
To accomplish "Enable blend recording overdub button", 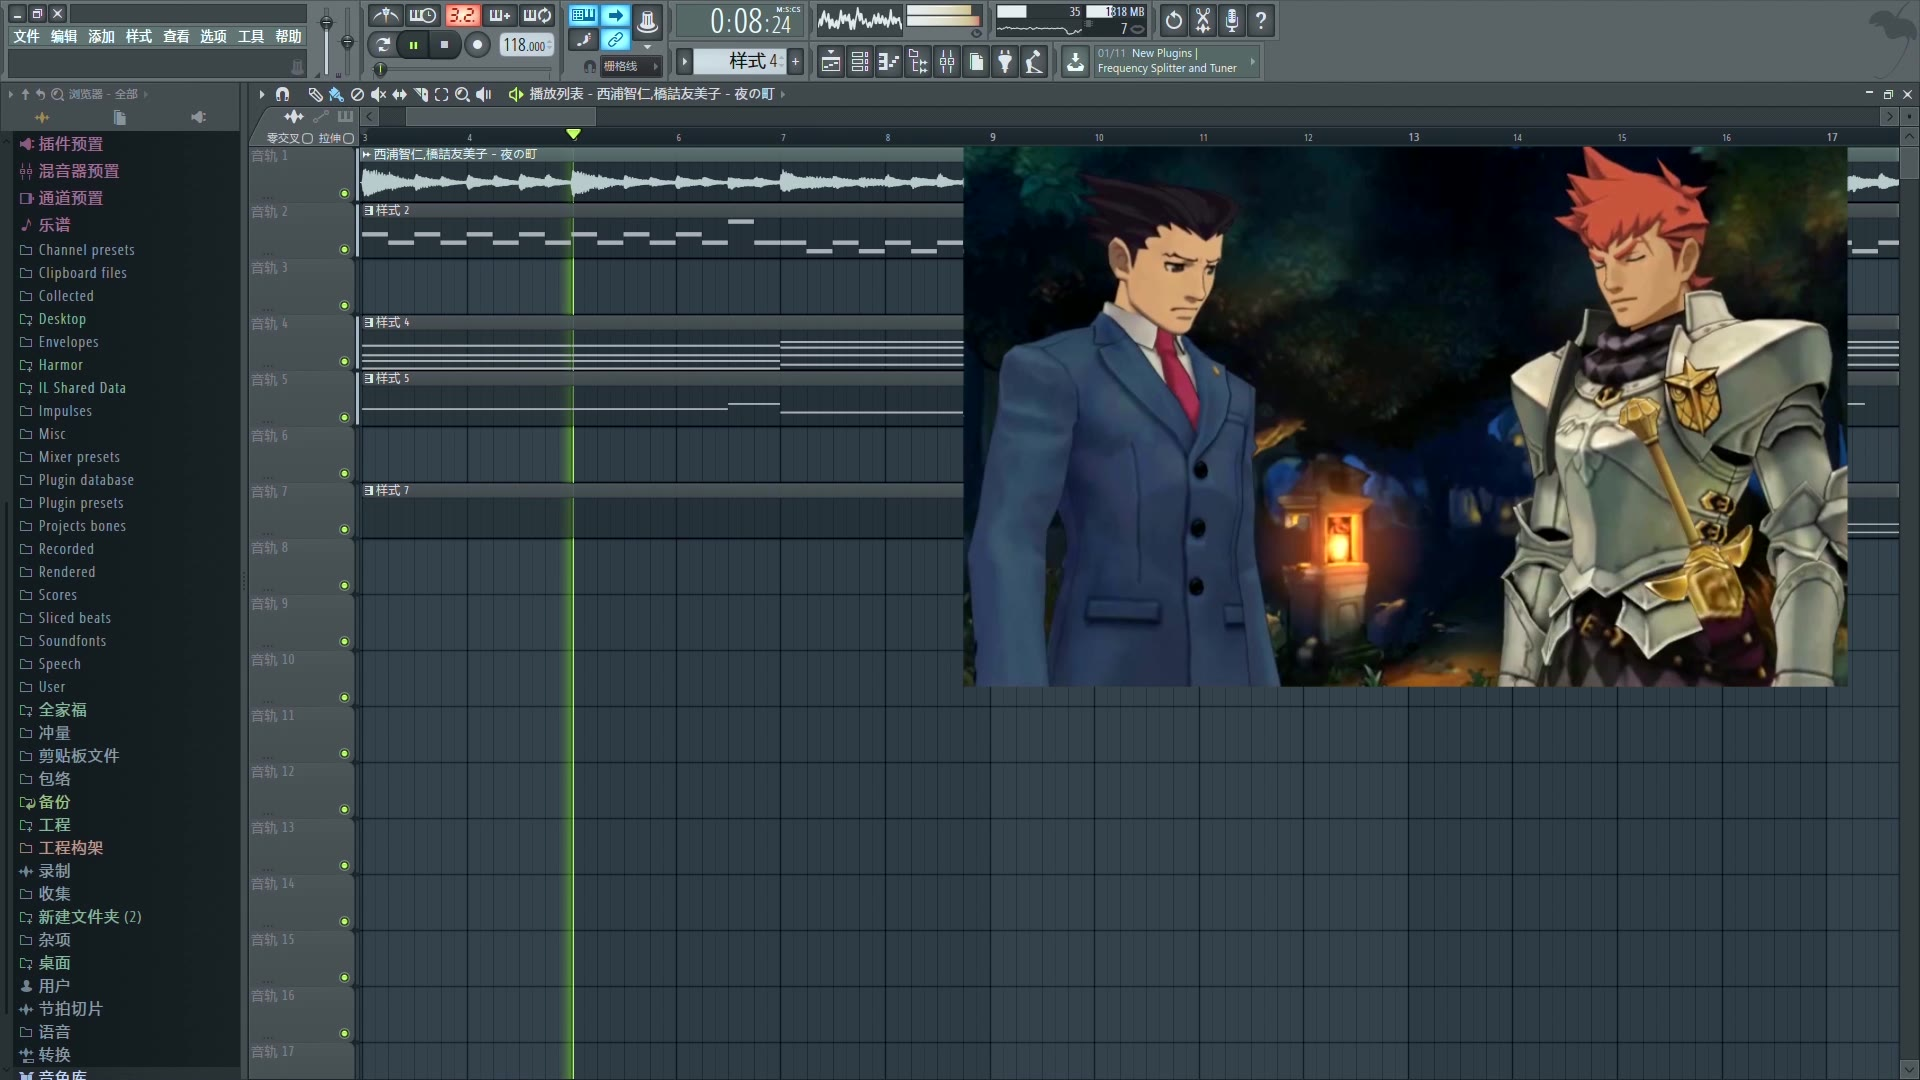I will tap(500, 16).
